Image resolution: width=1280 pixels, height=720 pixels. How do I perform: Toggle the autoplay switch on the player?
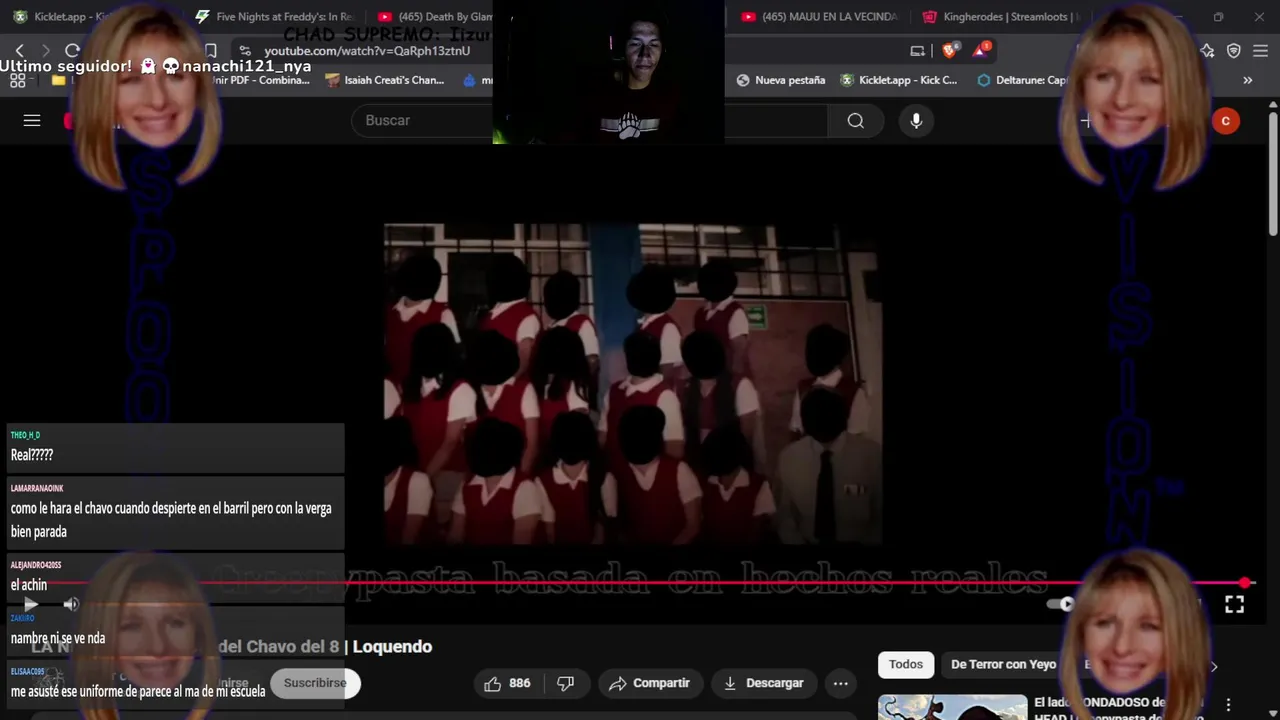click(x=1063, y=604)
